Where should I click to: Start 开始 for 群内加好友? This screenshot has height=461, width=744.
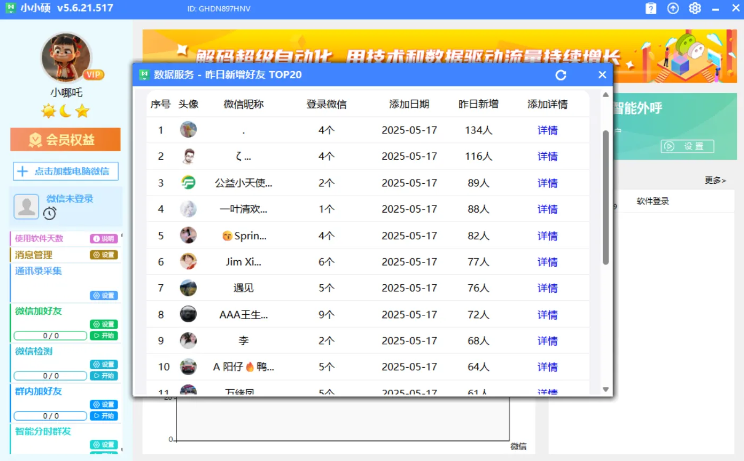coord(103,416)
